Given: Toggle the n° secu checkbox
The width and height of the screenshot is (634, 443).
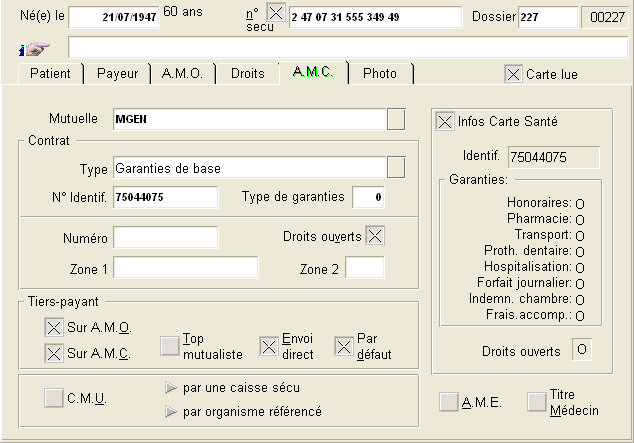Looking at the screenshot, I should pyautogui.click(x=276, y=13).
